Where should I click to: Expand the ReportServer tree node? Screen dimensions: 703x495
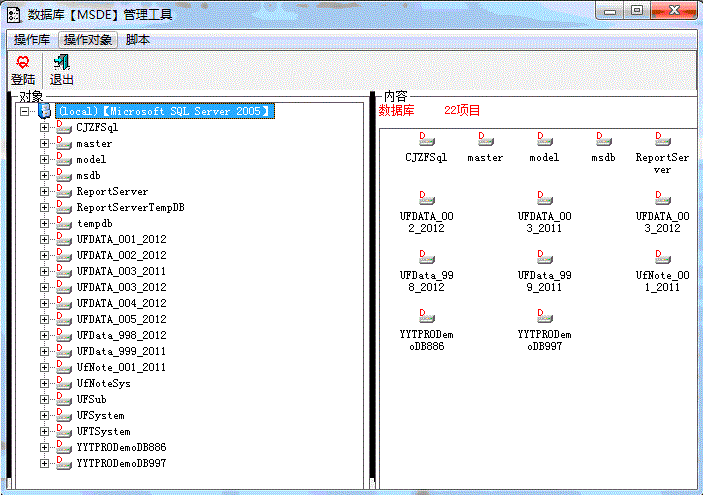(x=44, y=191)
